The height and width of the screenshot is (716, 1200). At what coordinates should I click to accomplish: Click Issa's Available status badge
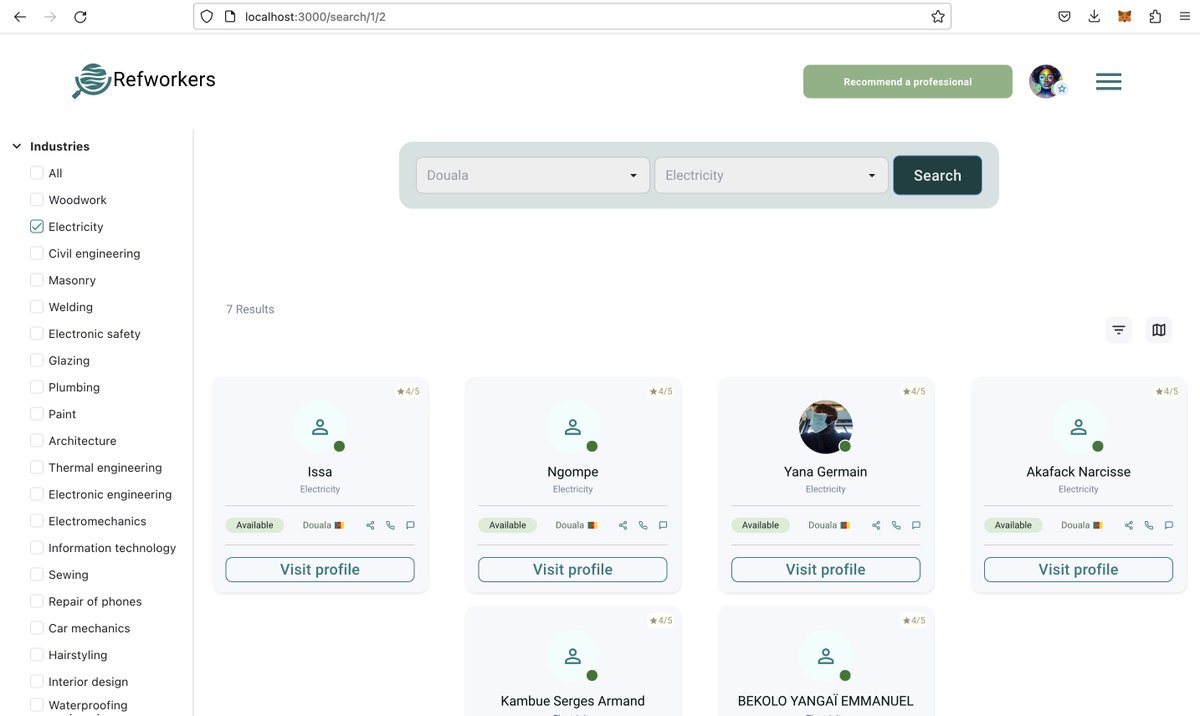tap(255, 525)
